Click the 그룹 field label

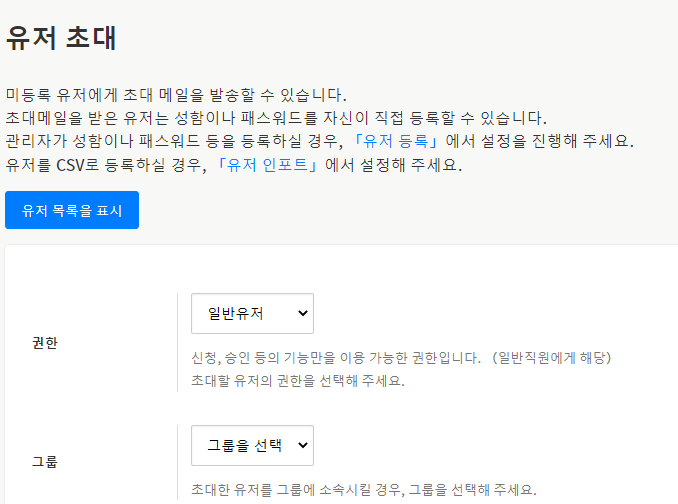click(x=45, y=462)
